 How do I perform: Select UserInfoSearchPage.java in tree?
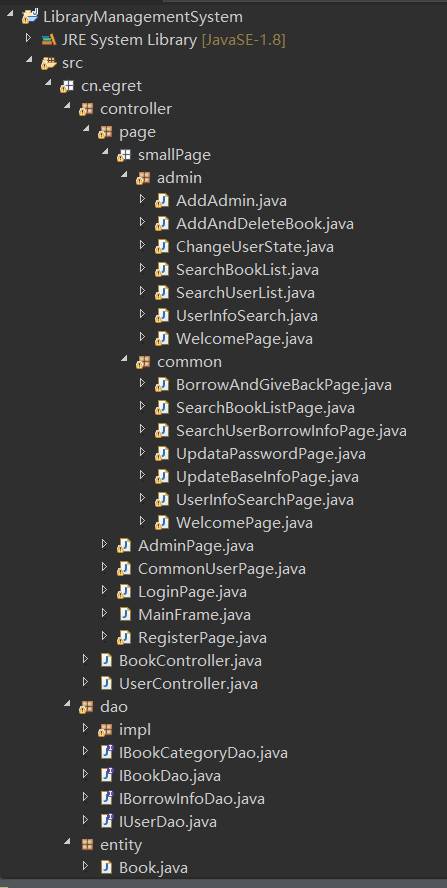point(265,500)
